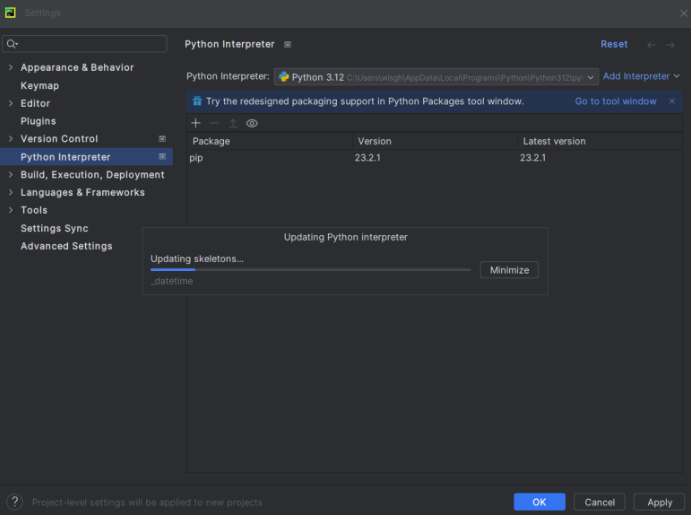
Task: Select Plugins in the settings tree
Action: tap(38, 121)
